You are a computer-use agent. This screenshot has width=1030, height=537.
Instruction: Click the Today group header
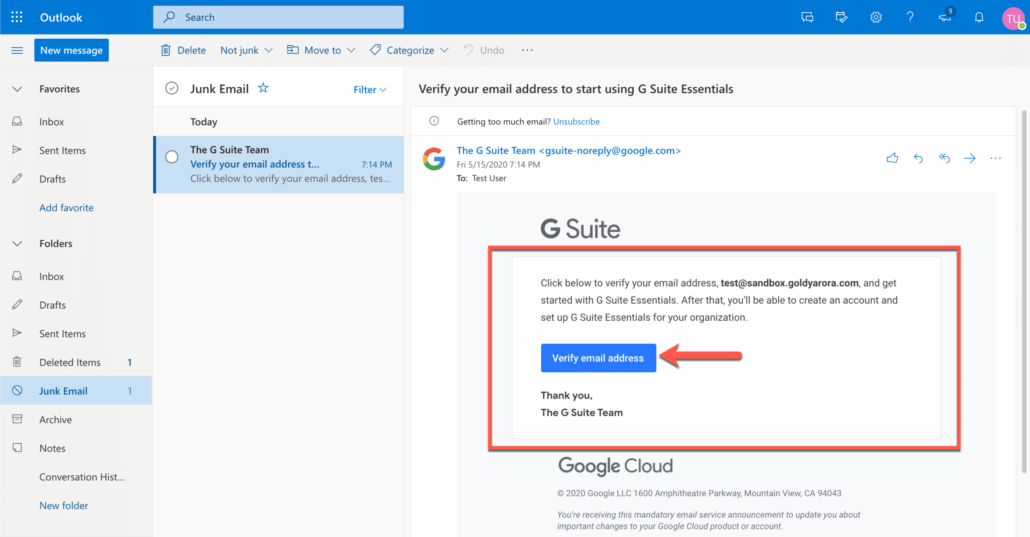tap(204, 122)
